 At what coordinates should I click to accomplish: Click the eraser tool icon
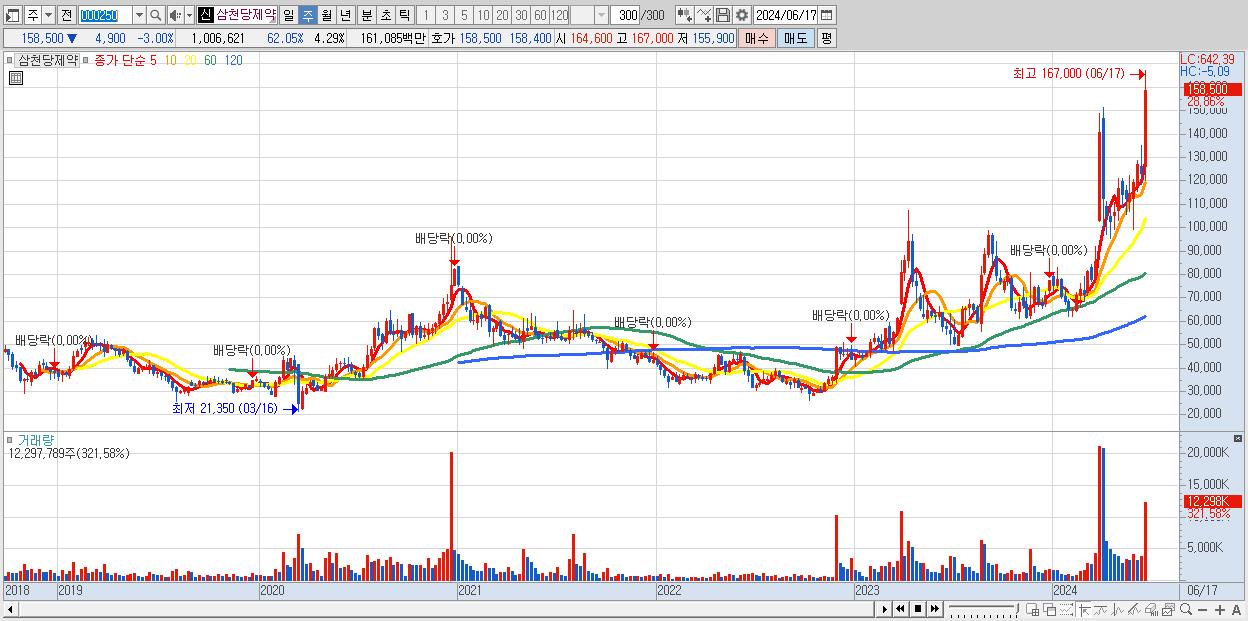click(1151, 610)
